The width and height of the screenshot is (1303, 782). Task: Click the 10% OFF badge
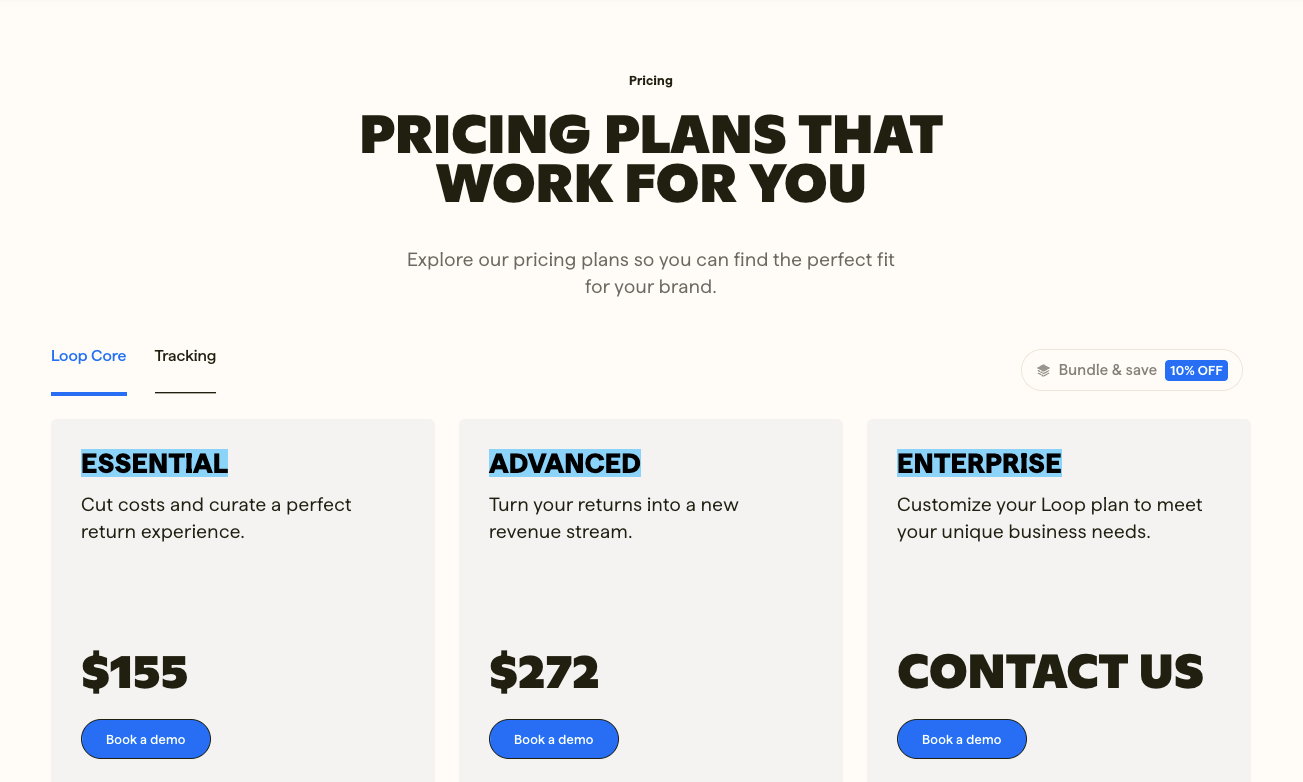coord(1196,370)
